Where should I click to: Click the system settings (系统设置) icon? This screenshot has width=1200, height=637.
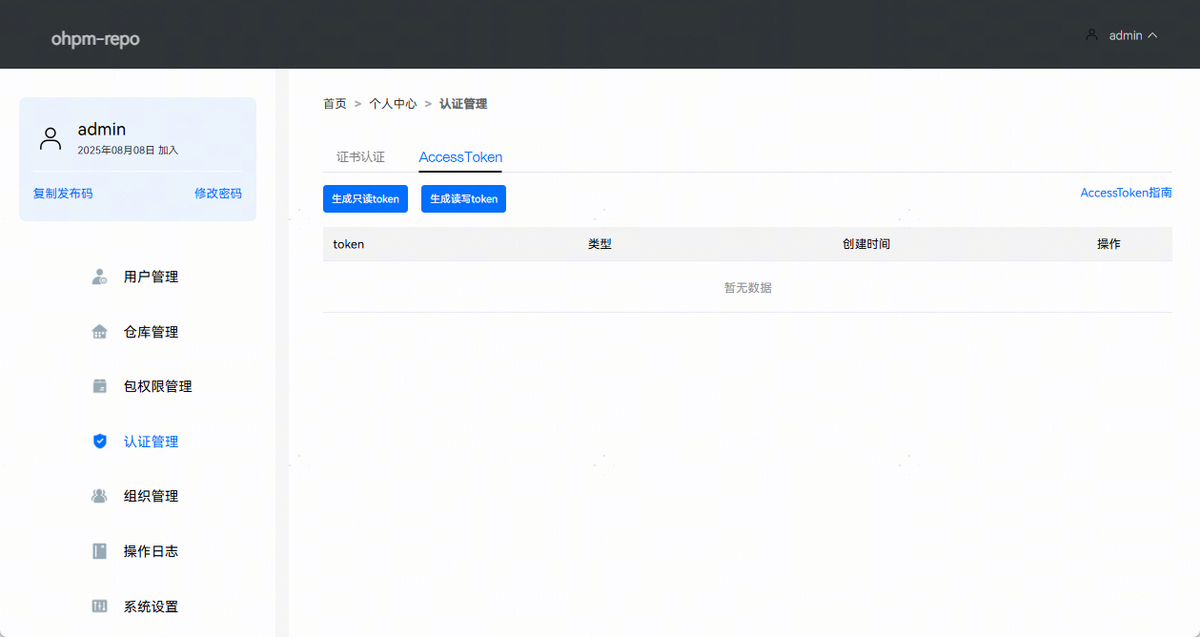click(99, 606)
